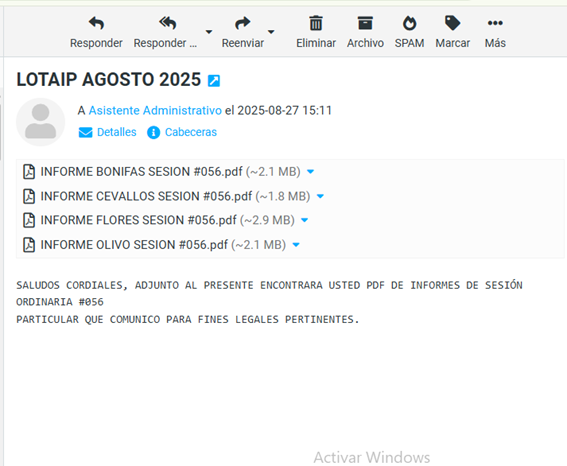Open INFORME OLIVO SESION #056.pdf attachment
Screen dimensions: 567x466
point(134,245)
